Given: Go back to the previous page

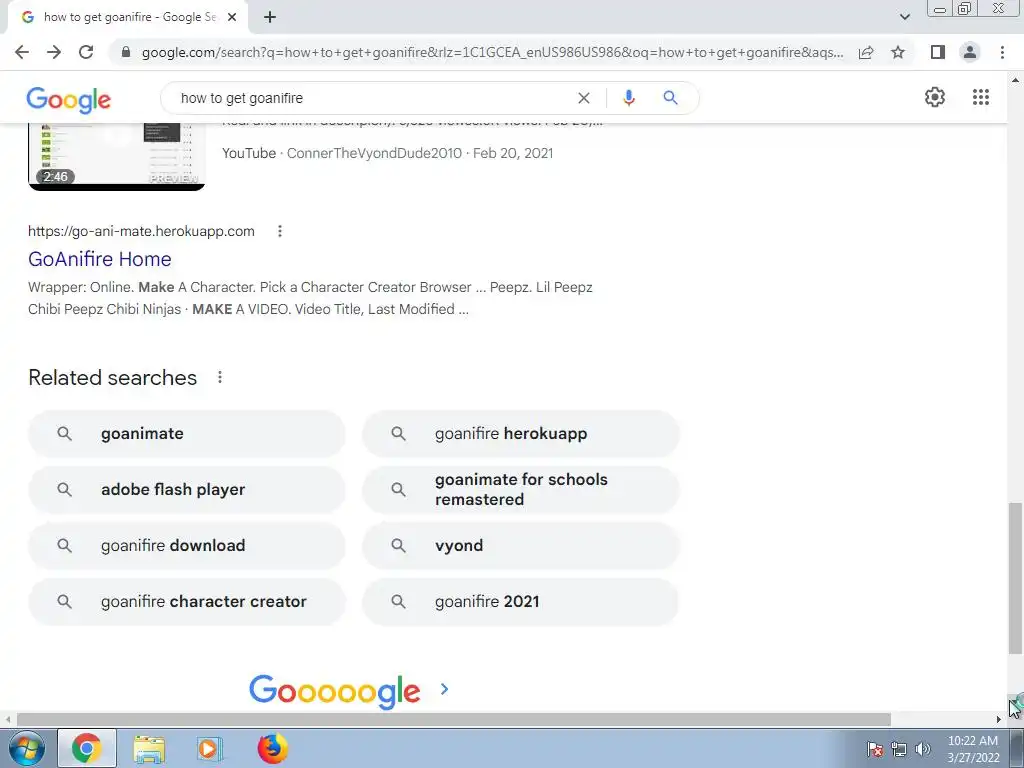Looking at the screenshot, I should click(22, 52).
